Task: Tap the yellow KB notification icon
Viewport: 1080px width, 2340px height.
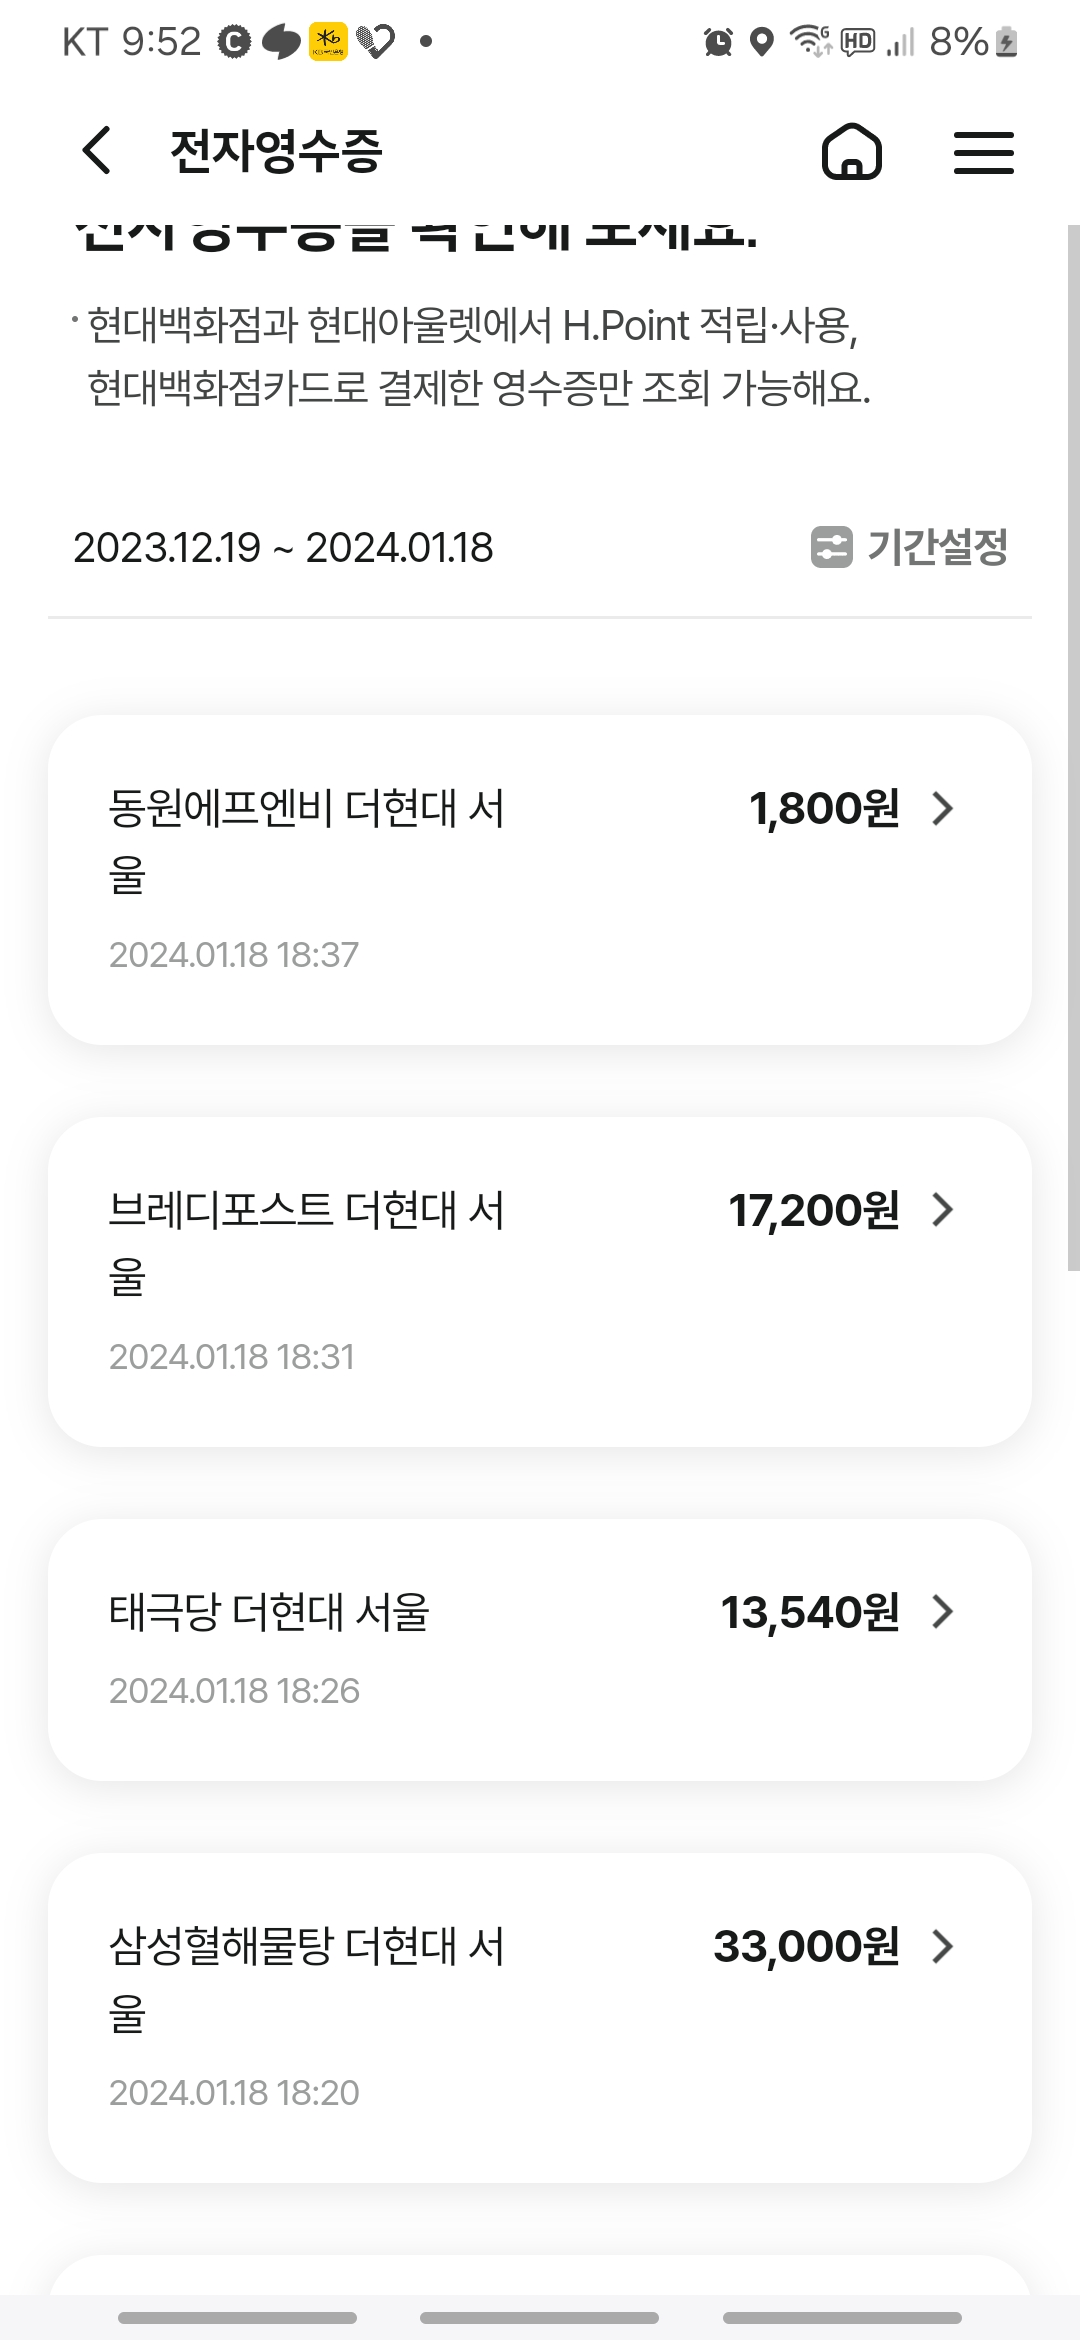Action: point(328,41)
